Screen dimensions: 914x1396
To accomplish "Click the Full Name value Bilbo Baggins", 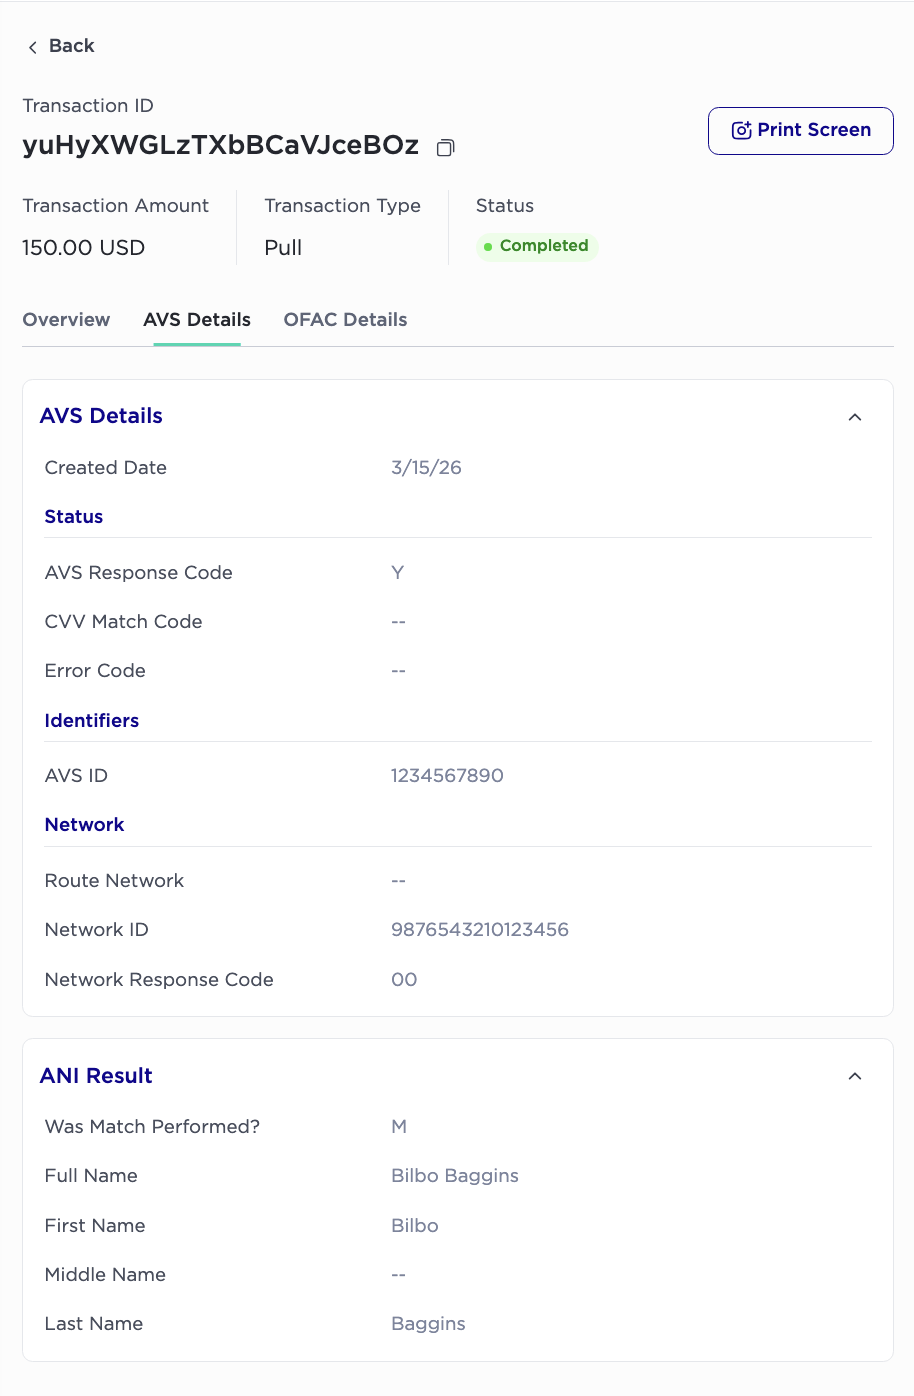I will click(455, 1176).
